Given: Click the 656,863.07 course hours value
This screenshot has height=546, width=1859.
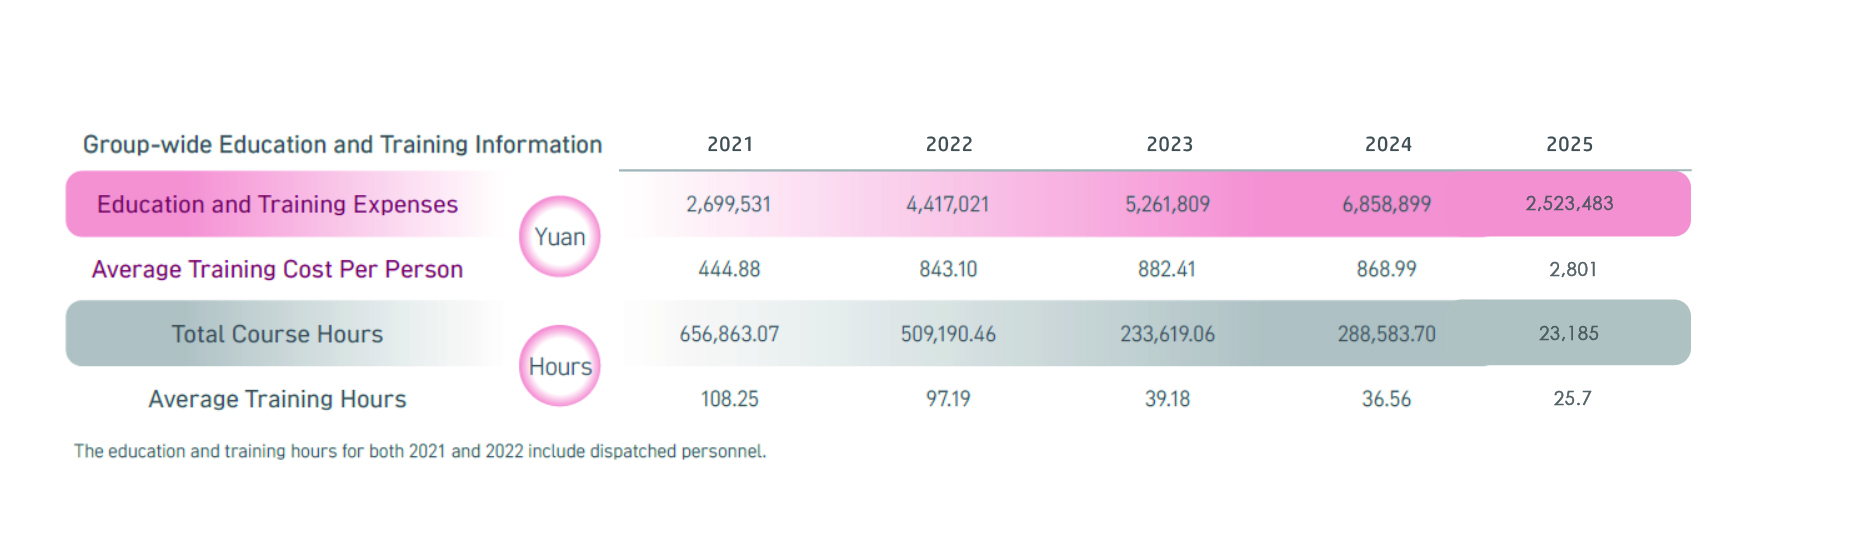Looking at the screenshot, I should 729,334.
